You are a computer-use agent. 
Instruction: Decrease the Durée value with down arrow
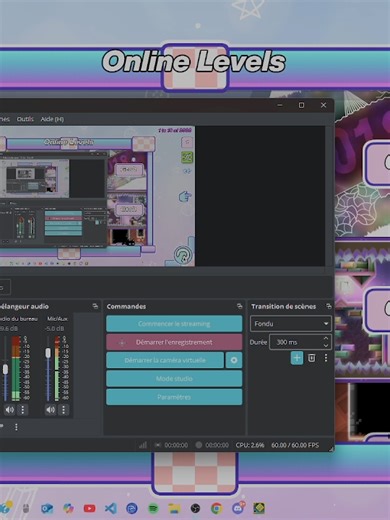tap(326, 346)
